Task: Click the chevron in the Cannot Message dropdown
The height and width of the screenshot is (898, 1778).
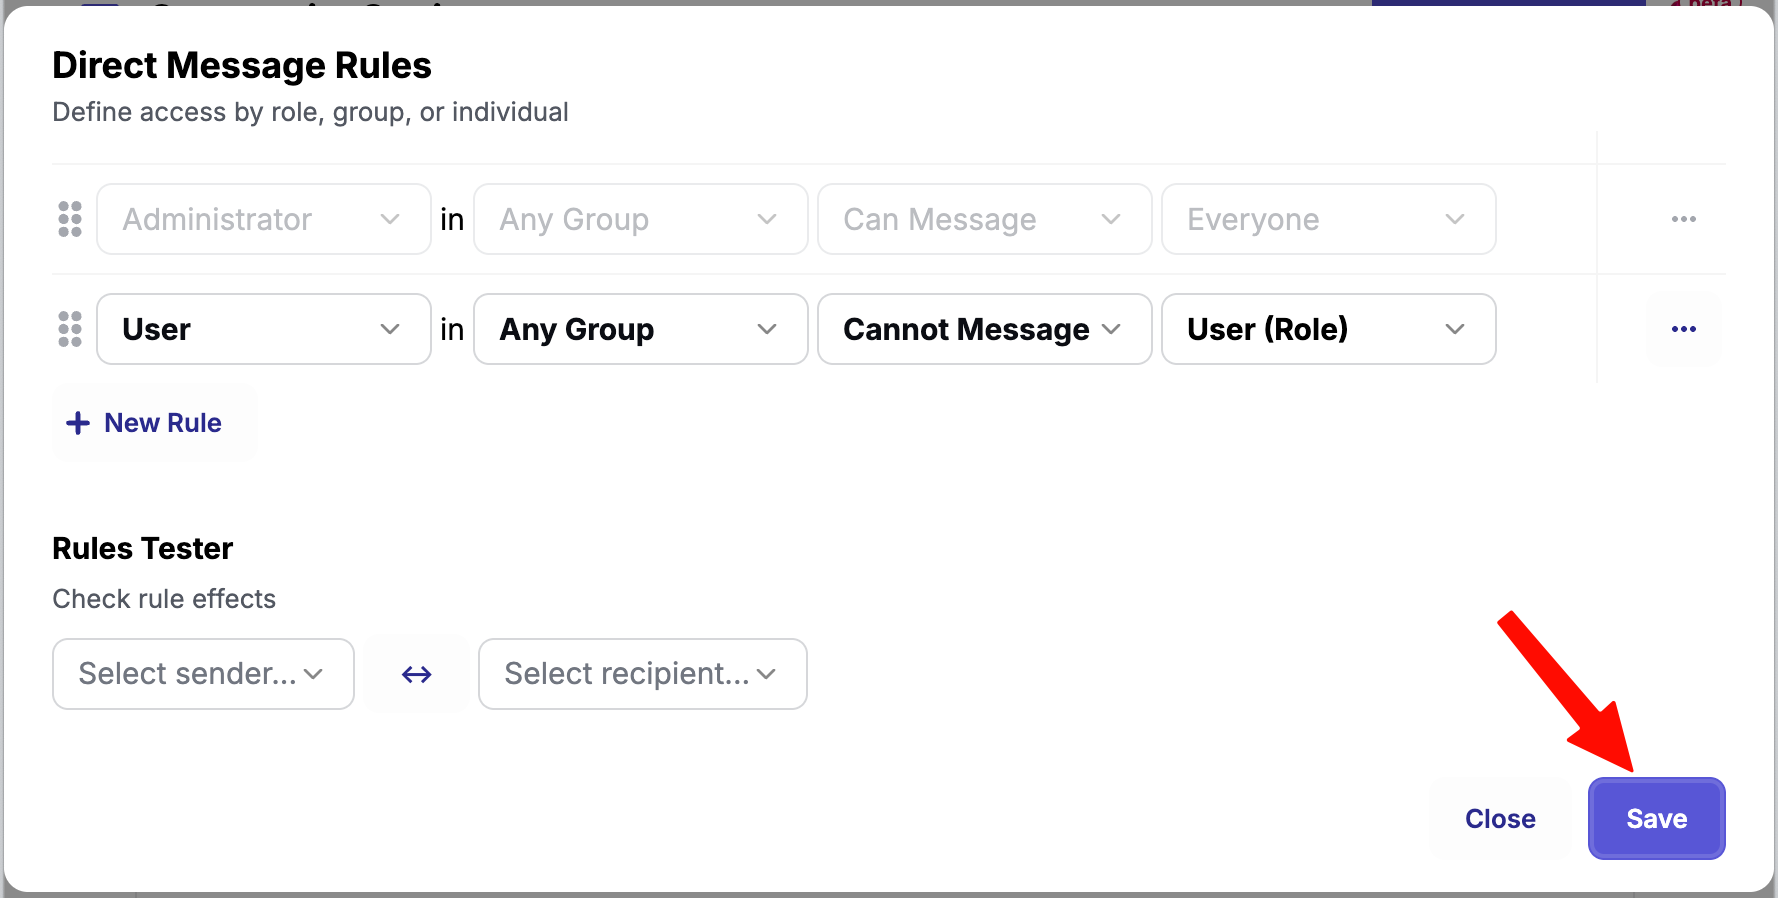Action: tap(1111, 329)
